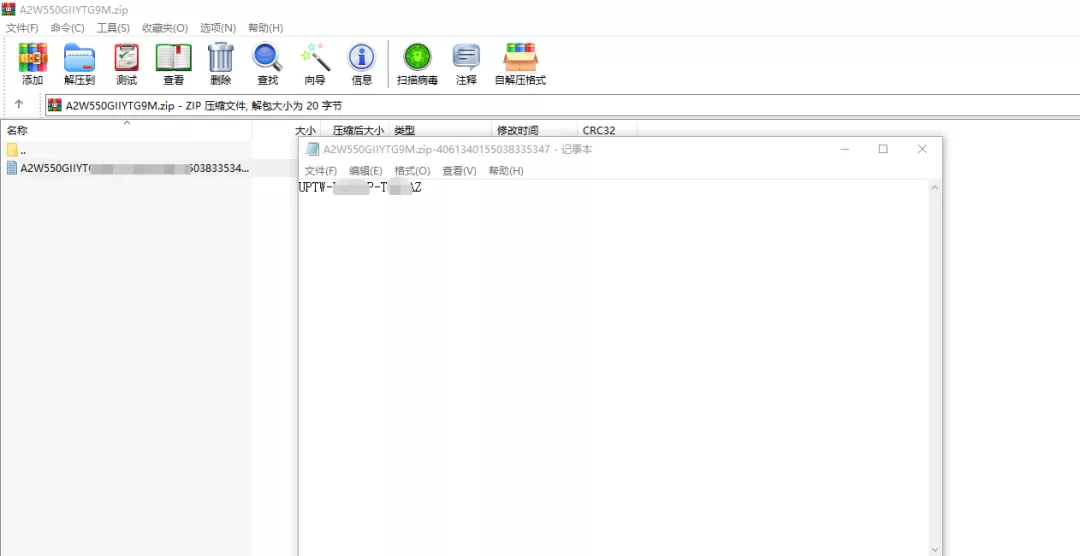Select the A2W550GIIYT file row
This screenshot has width=1080, height=556.
pos(127,168)
